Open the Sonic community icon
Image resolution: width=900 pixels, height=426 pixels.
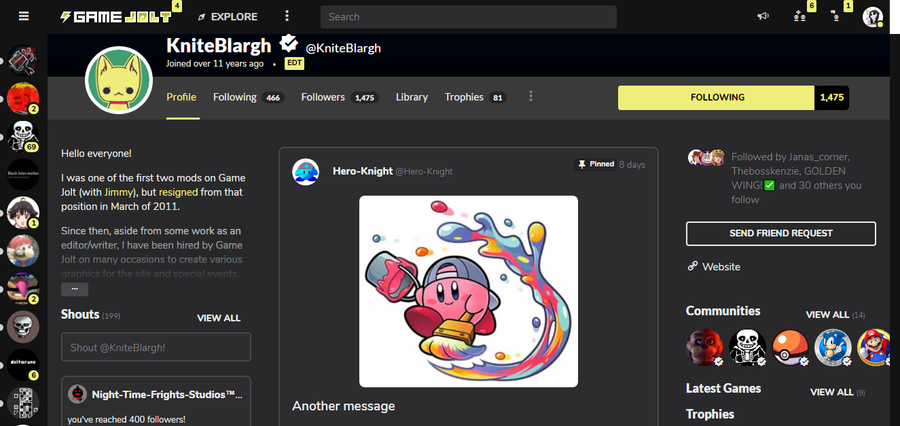(x=833, y=347)
